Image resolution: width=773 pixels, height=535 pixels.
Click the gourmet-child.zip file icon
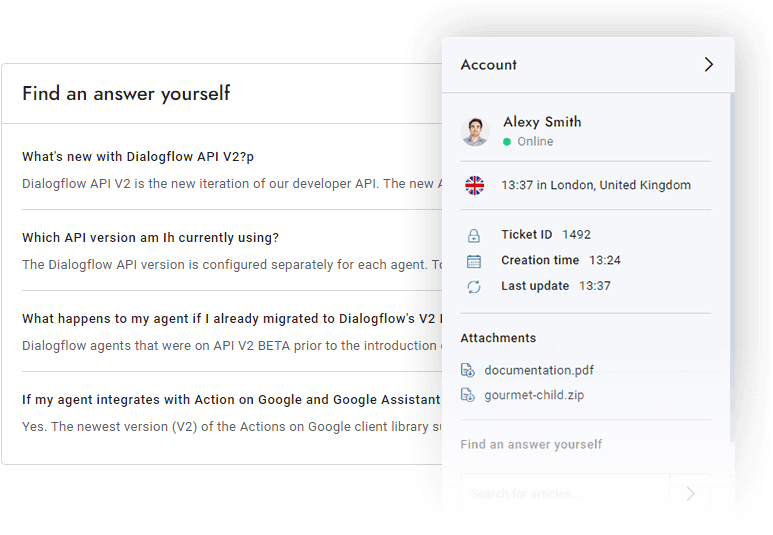click(468, 395)
